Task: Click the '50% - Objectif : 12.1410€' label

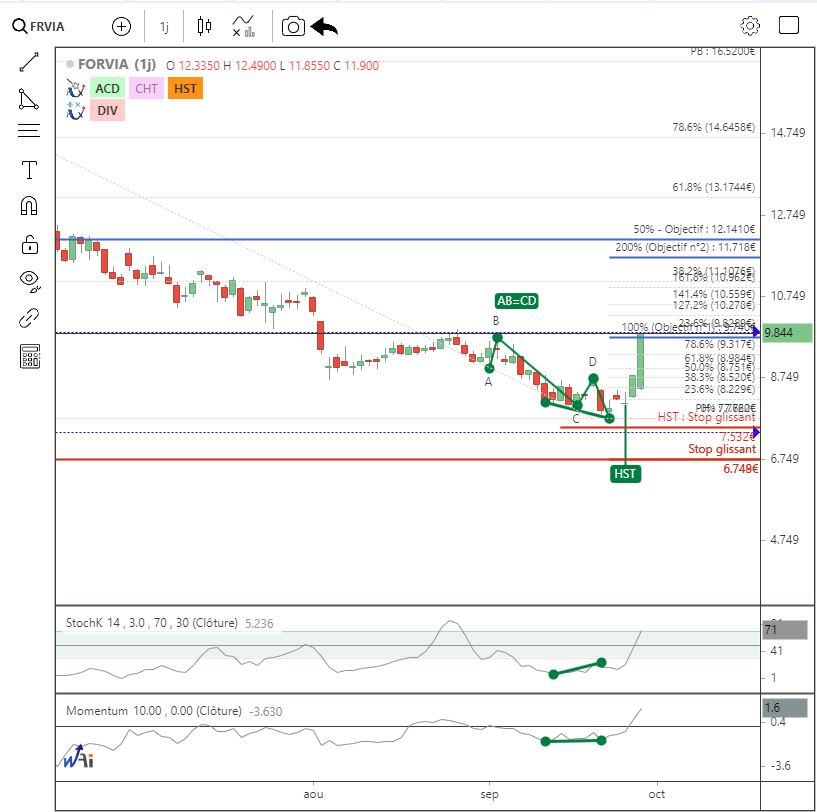Action: coord(694,229)
